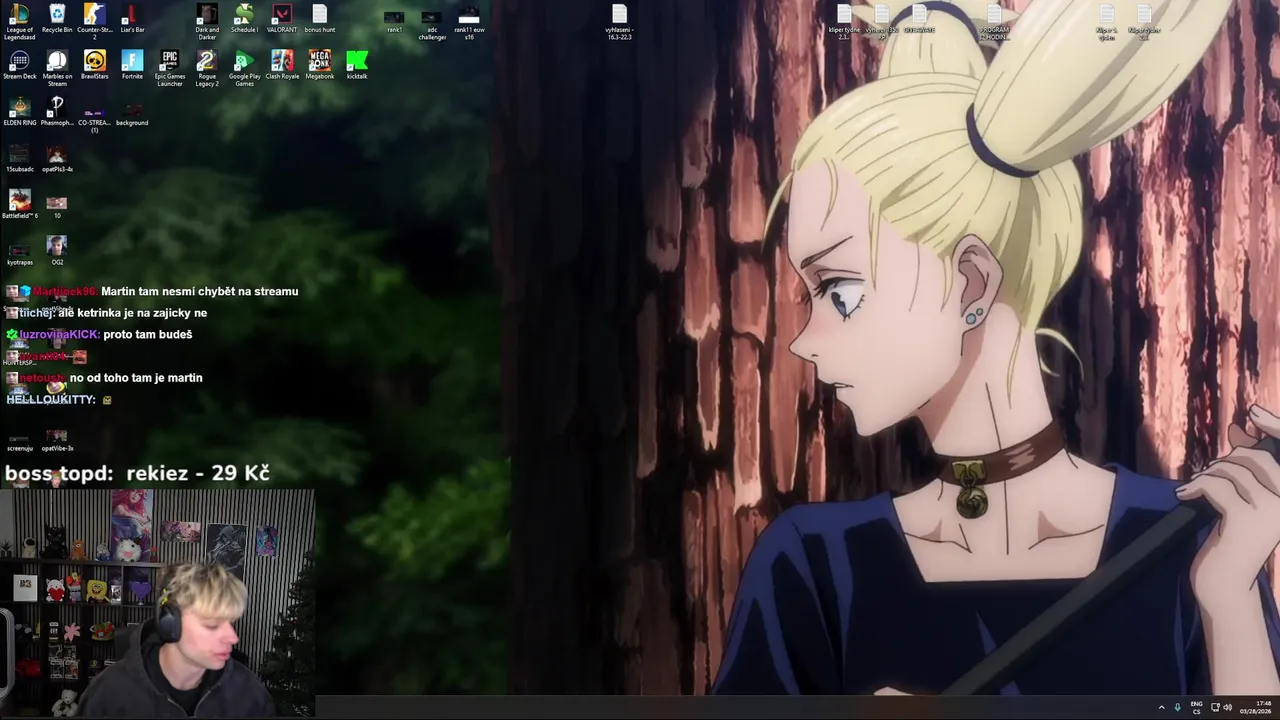Launch ELDEN RING shortcut
The height and width of the screenshot is (720, 1280).
[19, 111]
